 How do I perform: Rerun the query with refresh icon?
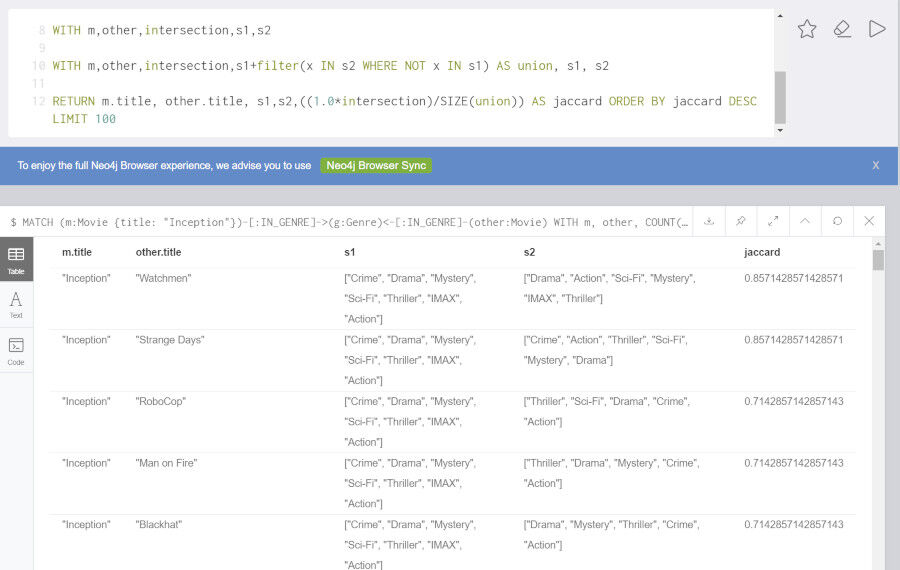click(x=837, y=221)
